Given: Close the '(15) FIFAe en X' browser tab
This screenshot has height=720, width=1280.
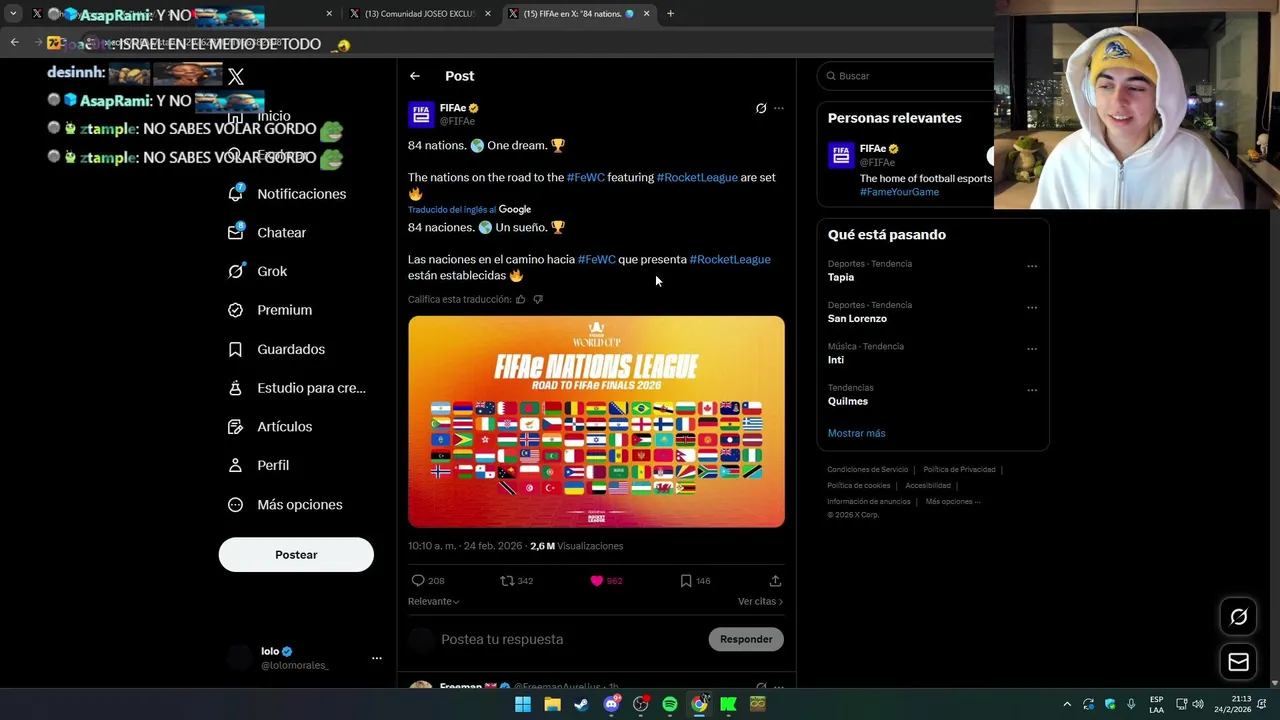Looking at the screenshot, I should coord(646,14).
